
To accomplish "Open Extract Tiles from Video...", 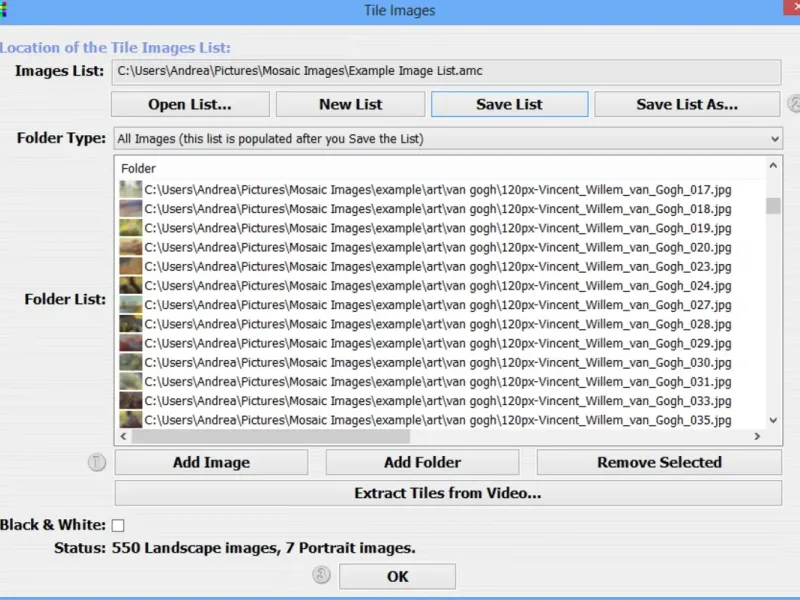I will pos(448,493).
